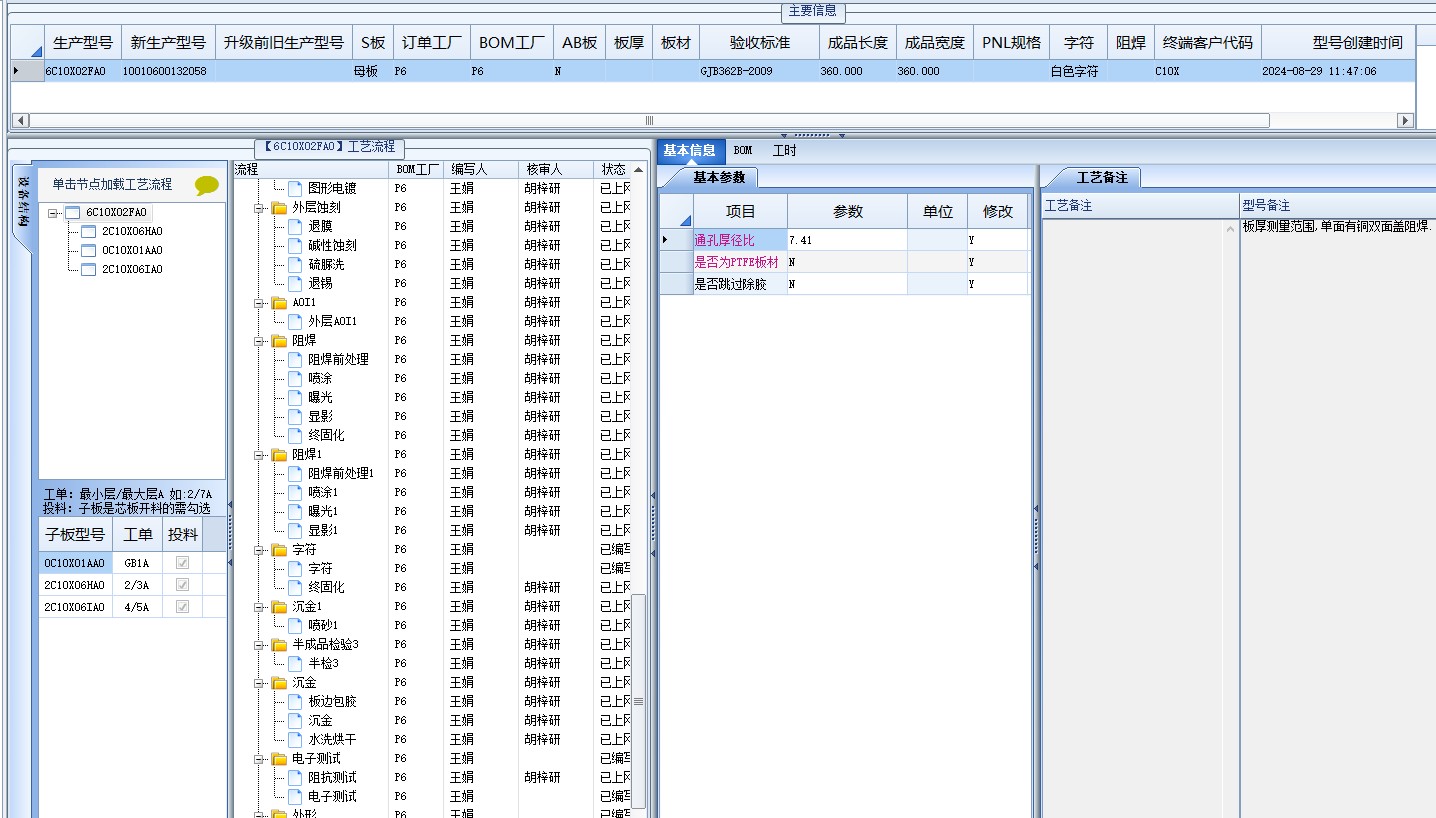Toggle 投料 checkbox for 2C10X06IA0 row

[x=182, y=607]
